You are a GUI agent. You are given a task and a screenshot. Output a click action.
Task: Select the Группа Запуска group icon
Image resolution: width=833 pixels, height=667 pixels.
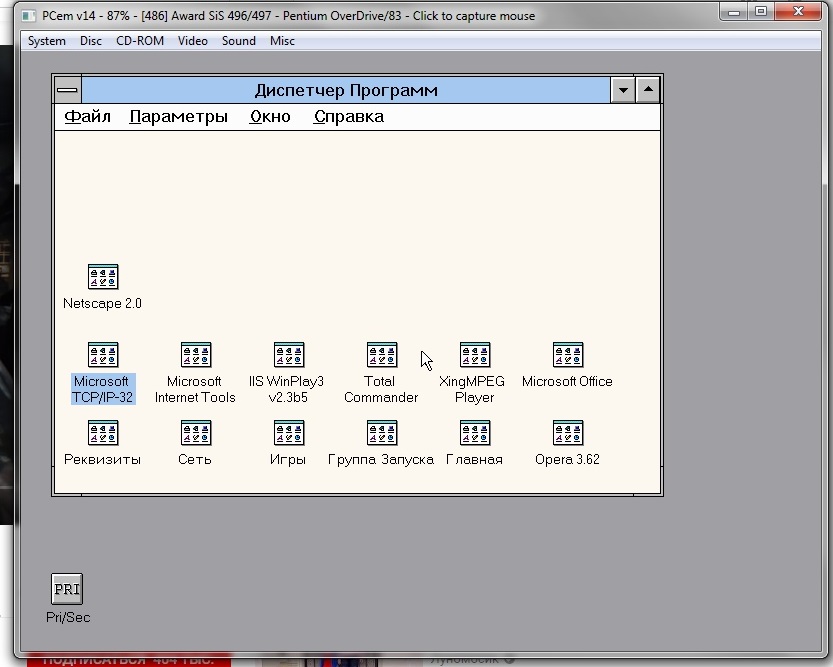tap(381, 433)
